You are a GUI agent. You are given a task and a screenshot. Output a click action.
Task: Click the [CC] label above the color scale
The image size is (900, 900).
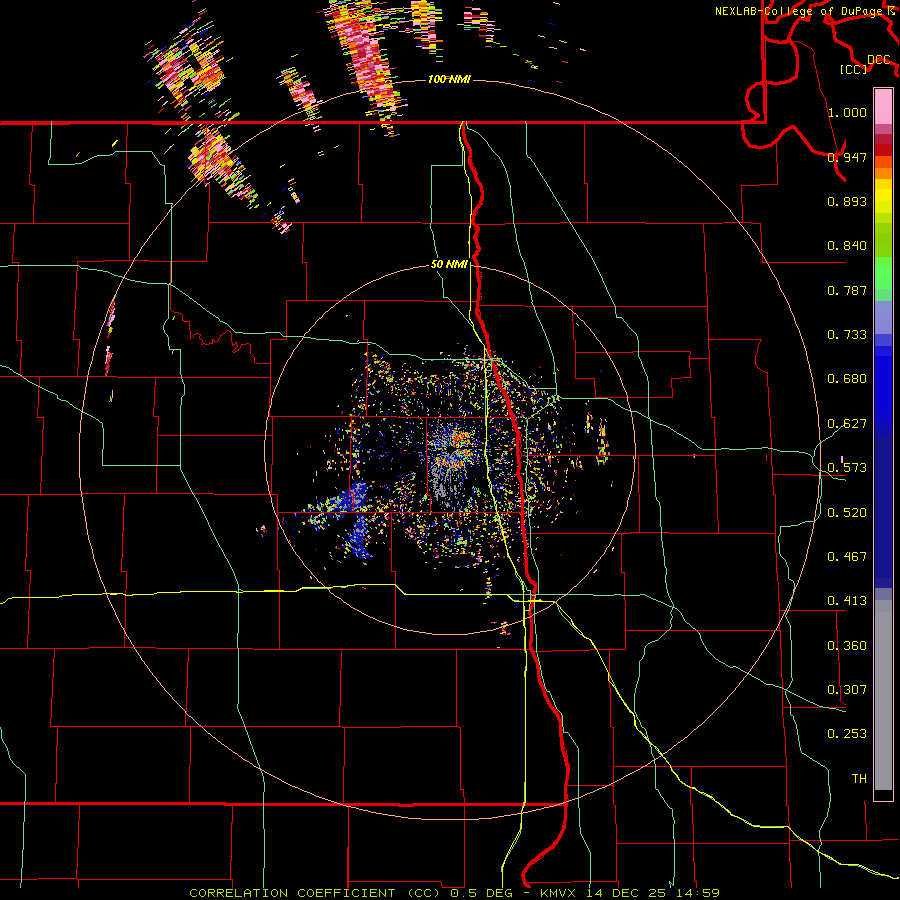(853, 69)
